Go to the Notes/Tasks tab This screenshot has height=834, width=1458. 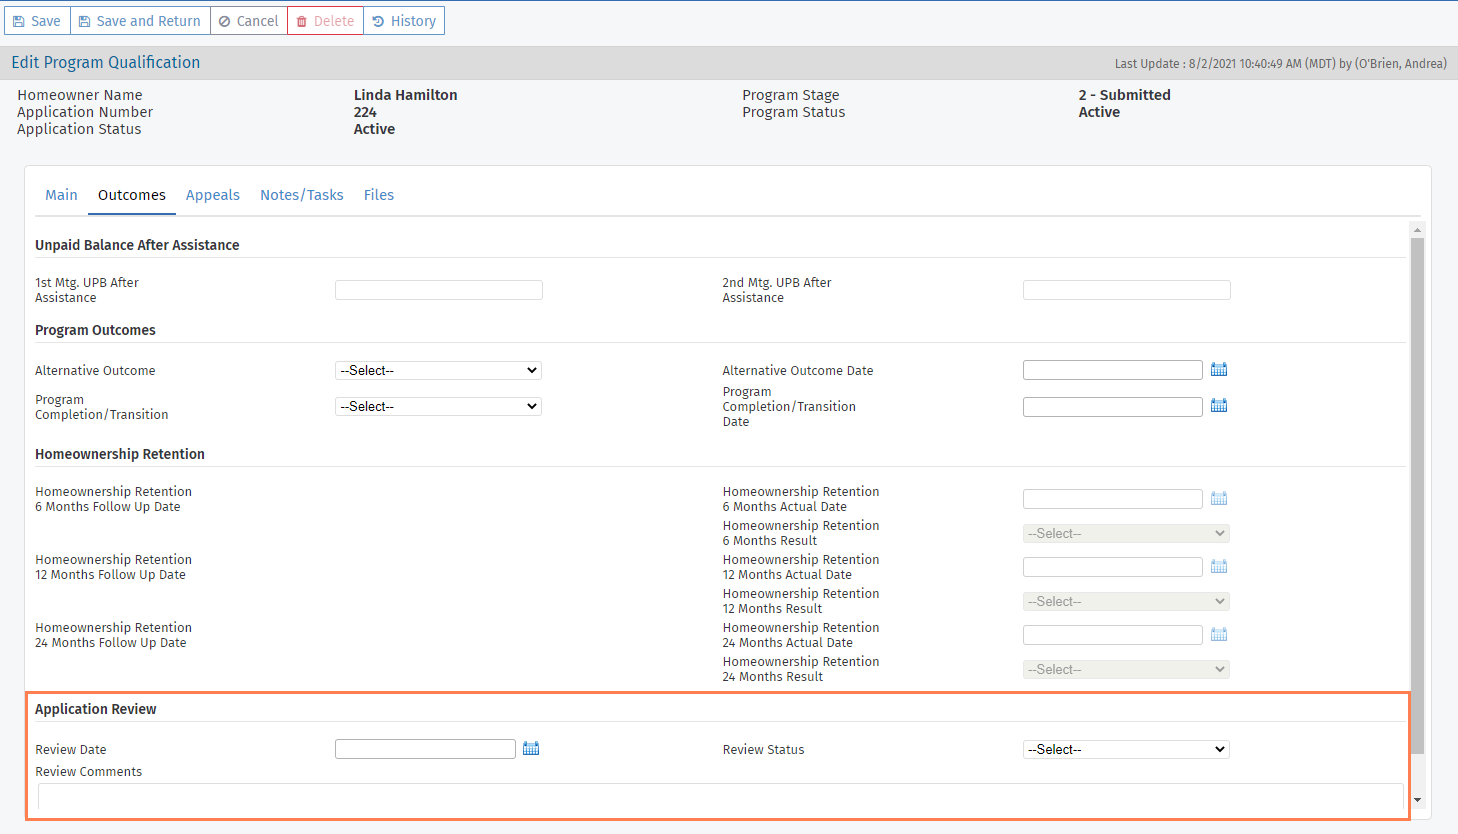(302, 195)
